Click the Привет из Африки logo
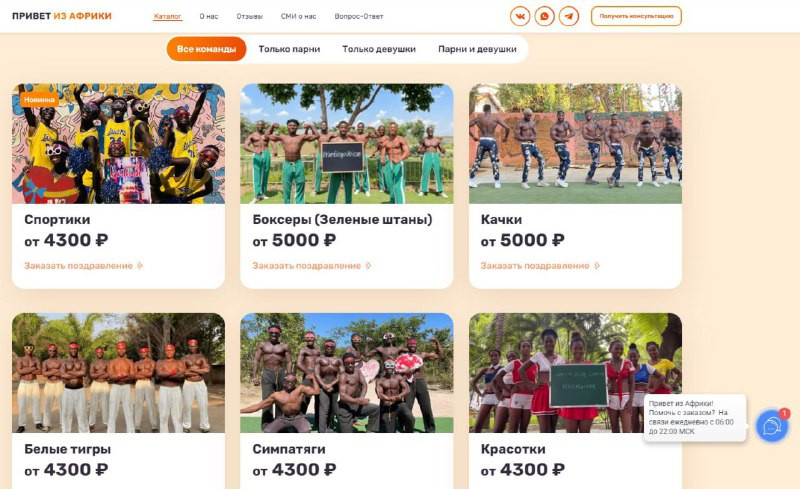Screen dimensions: 800x489 tap(62, 16)
